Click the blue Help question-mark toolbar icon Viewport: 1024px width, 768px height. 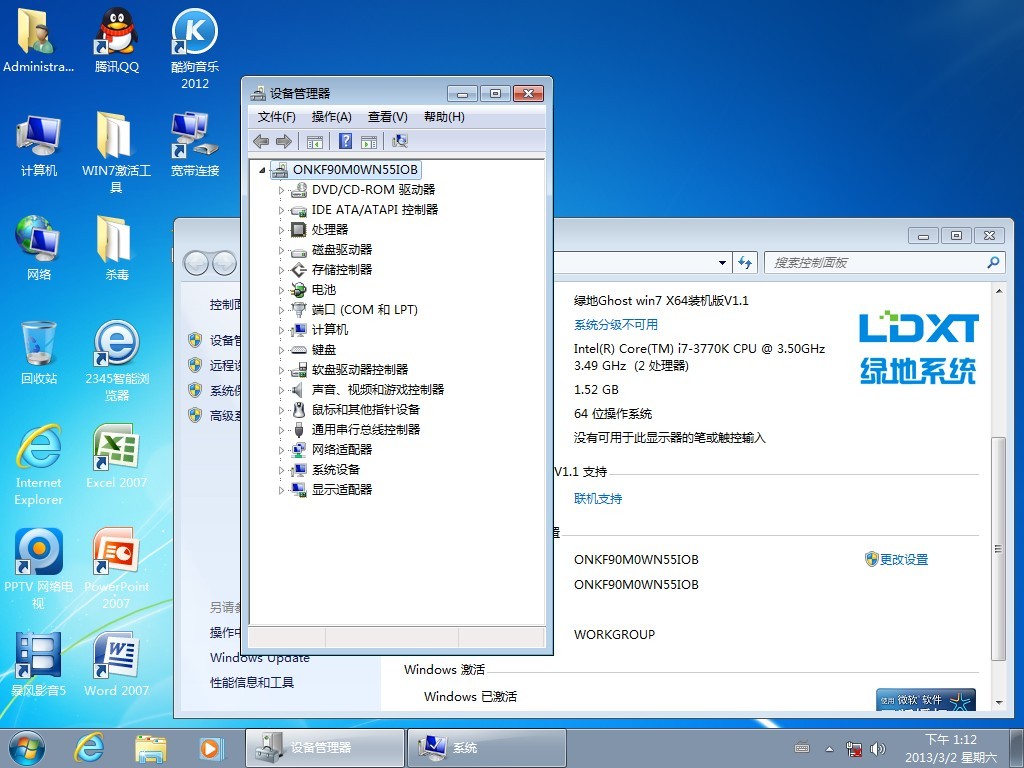pyautogui.click(x=345, y=141)
